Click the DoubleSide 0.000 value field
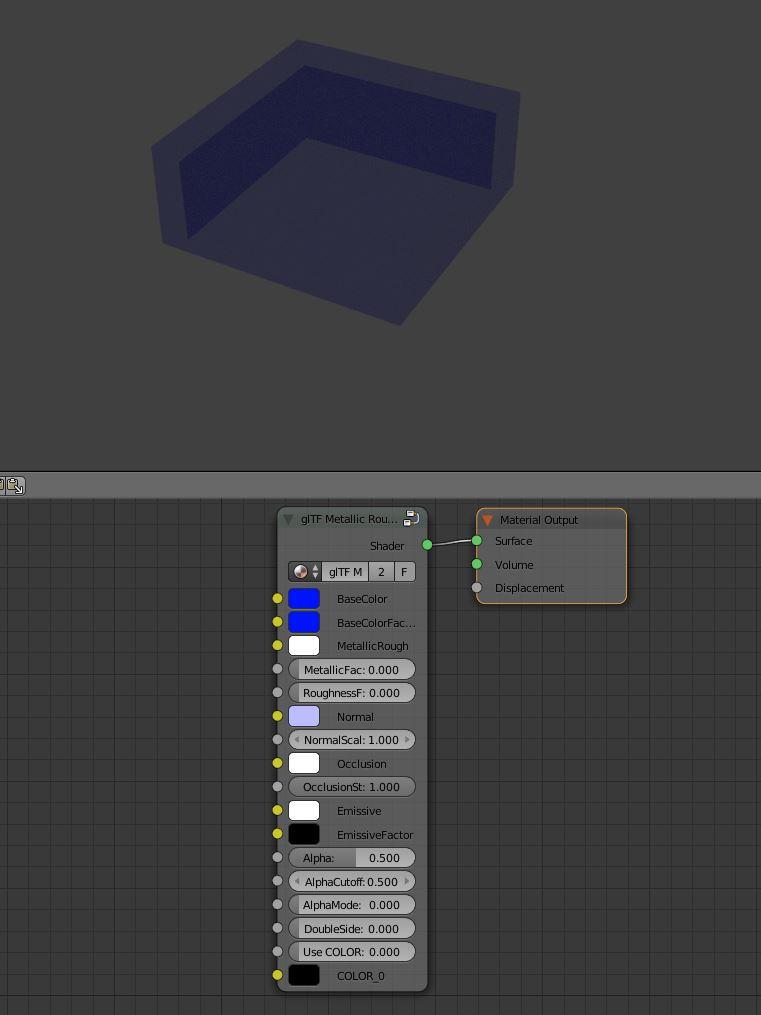This screenshot has width=761, height=1015. point(351,928)
